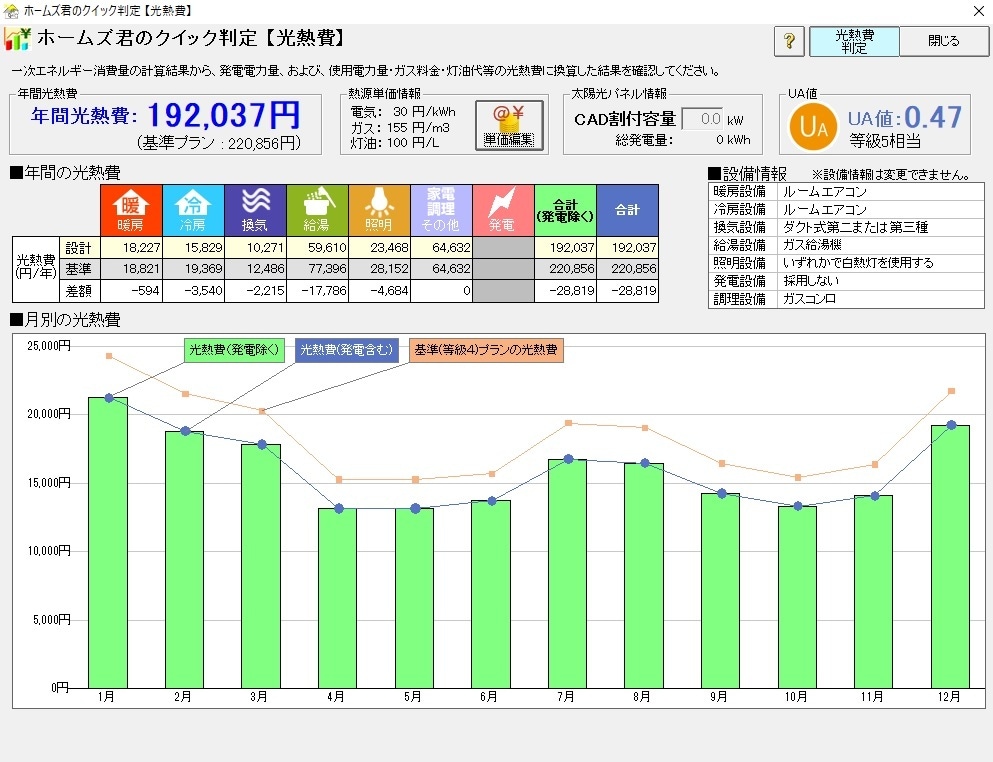Click the 7月 green bar

[567, 574]
